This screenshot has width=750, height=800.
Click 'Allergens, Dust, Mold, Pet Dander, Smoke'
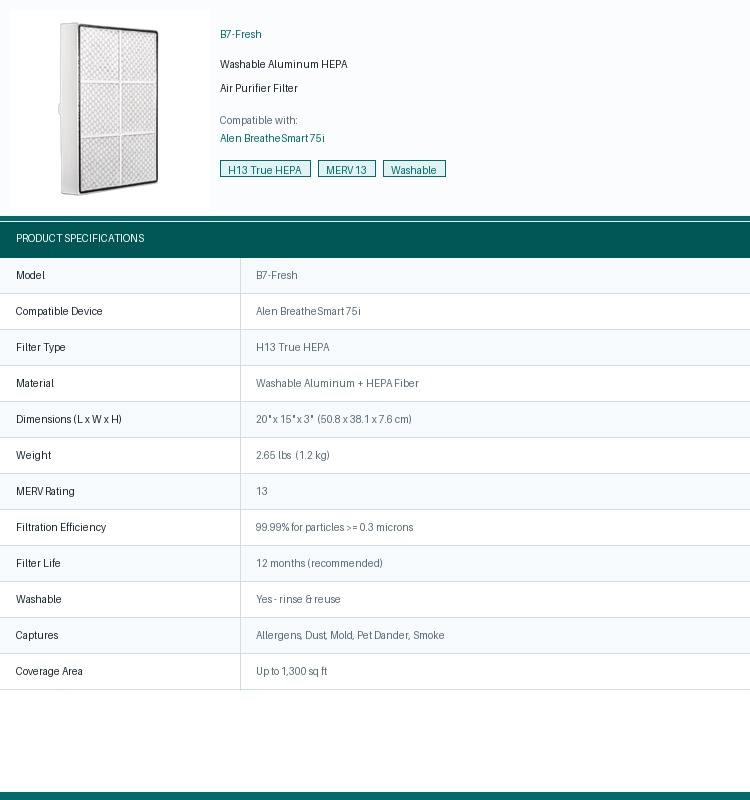[350, 635]
